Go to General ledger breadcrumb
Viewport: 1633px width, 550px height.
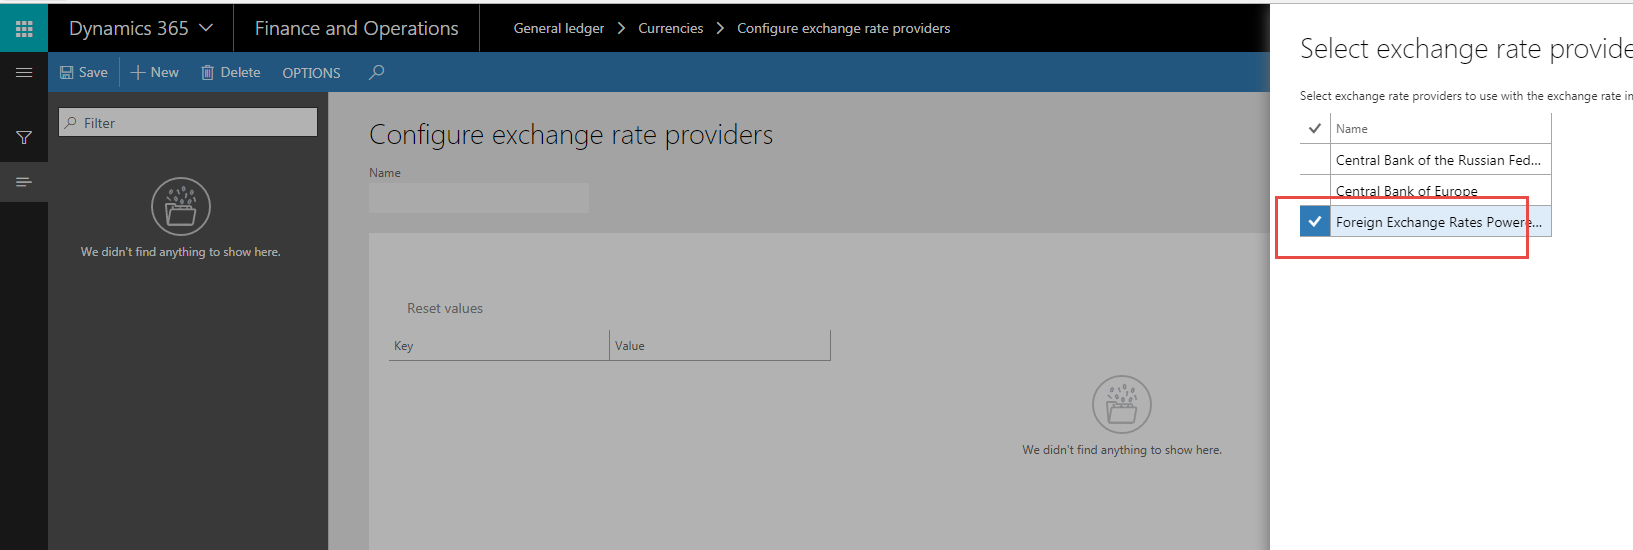[x=558, y=28]
